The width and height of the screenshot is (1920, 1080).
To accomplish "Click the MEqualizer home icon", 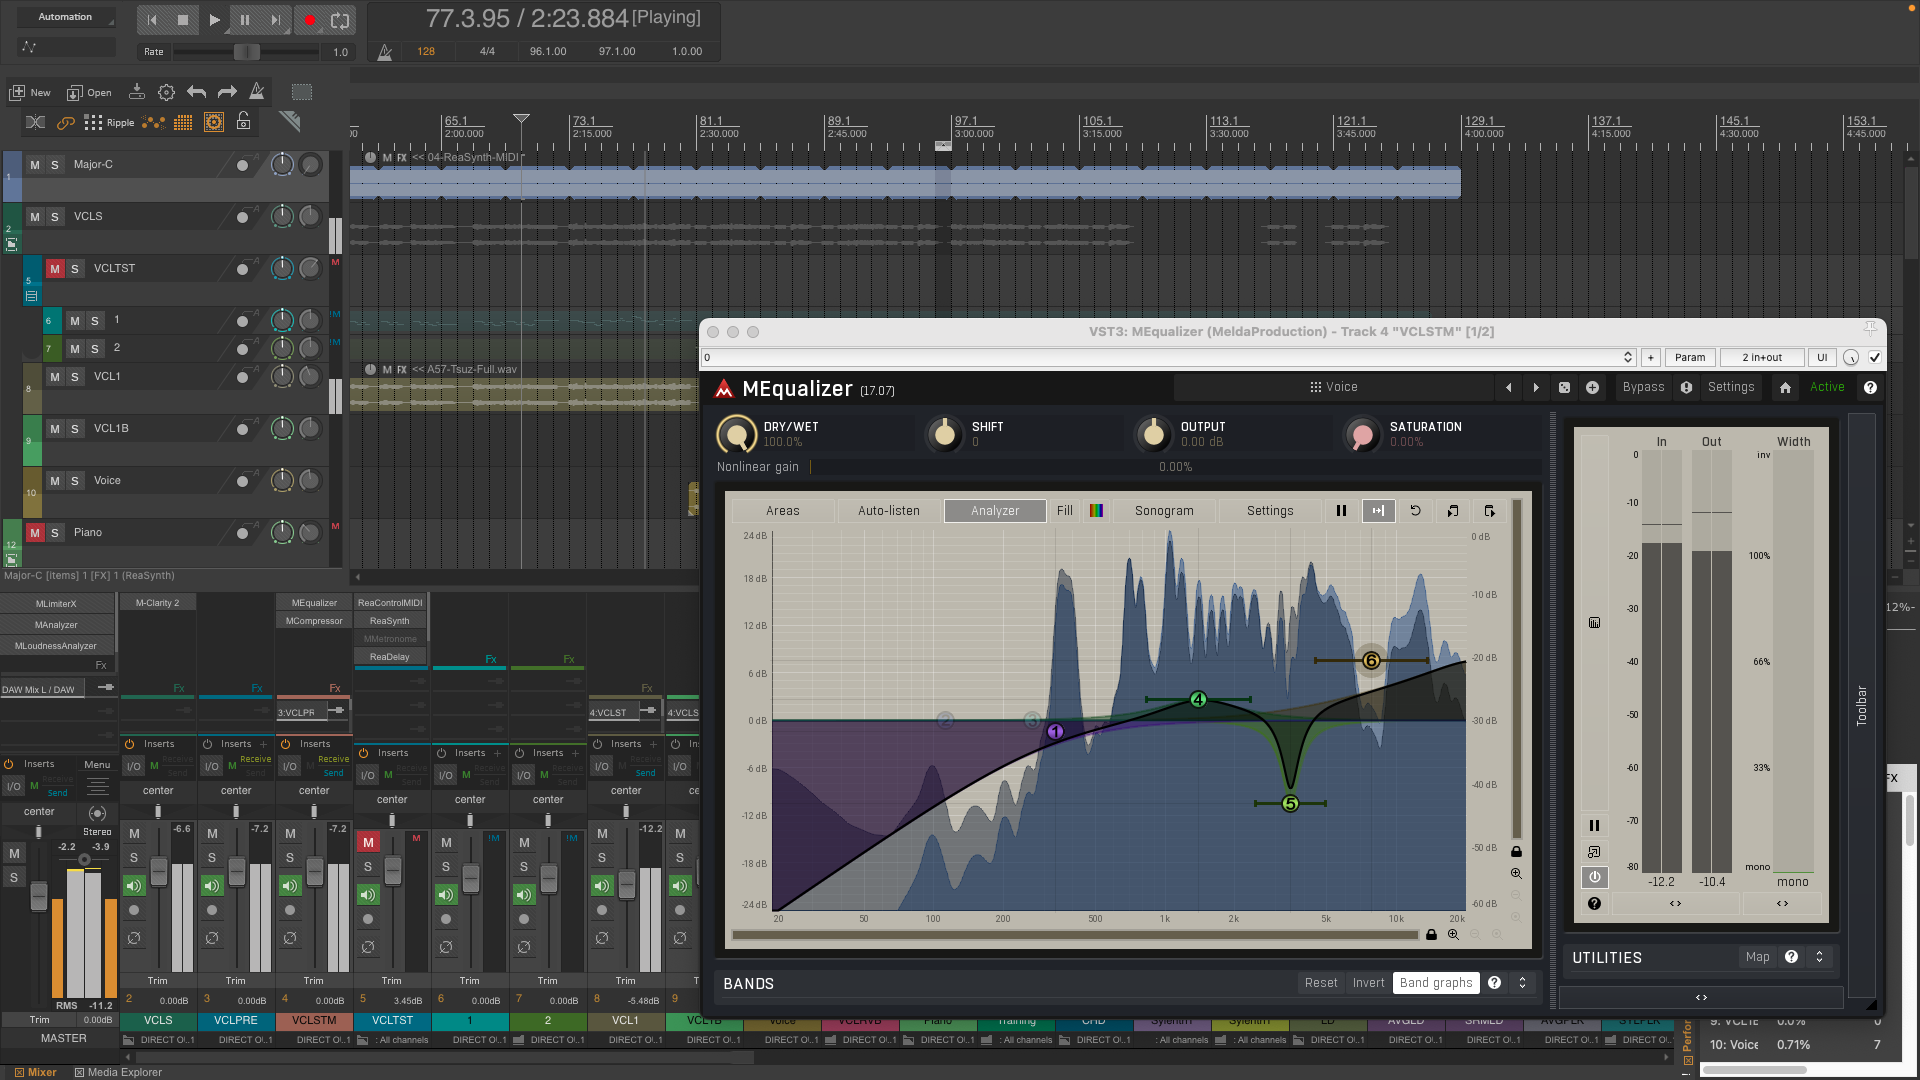I will 1785,388.
